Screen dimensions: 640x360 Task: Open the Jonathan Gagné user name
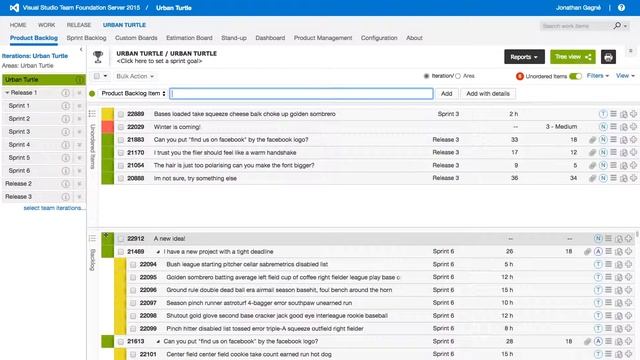pyautogui.click(x=578, y=8)
